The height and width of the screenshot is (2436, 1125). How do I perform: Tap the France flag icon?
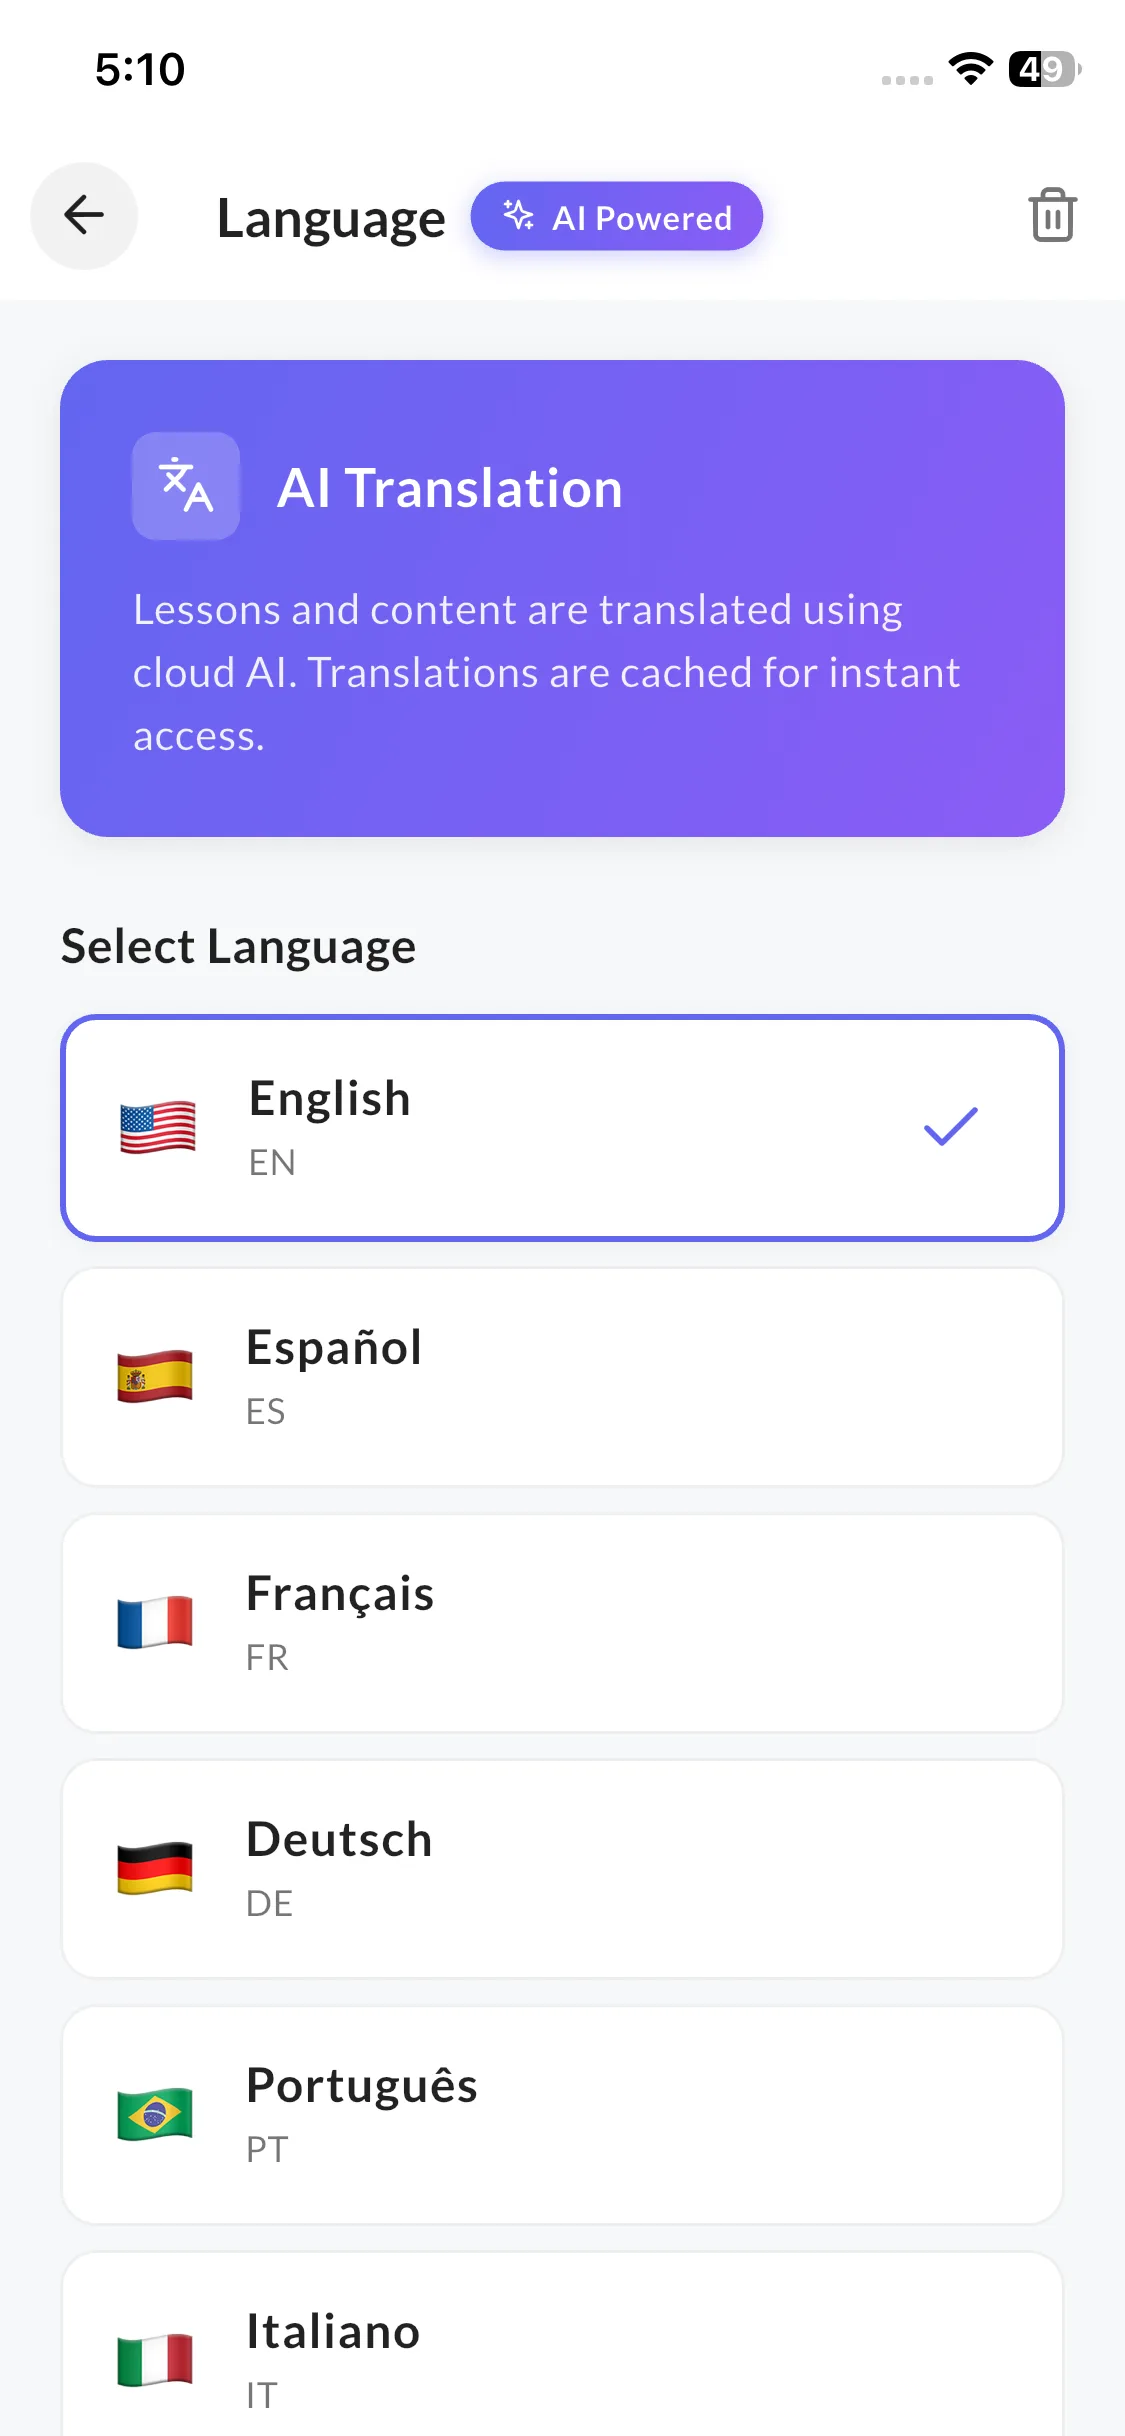(155, 1622)
